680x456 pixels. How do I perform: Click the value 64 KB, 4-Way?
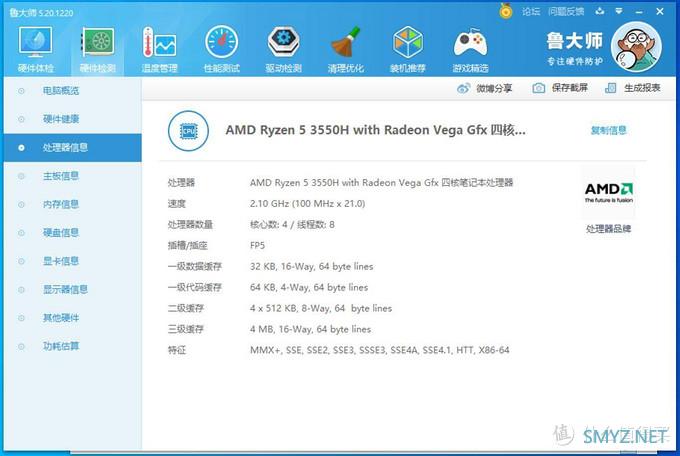coord(309,287)
